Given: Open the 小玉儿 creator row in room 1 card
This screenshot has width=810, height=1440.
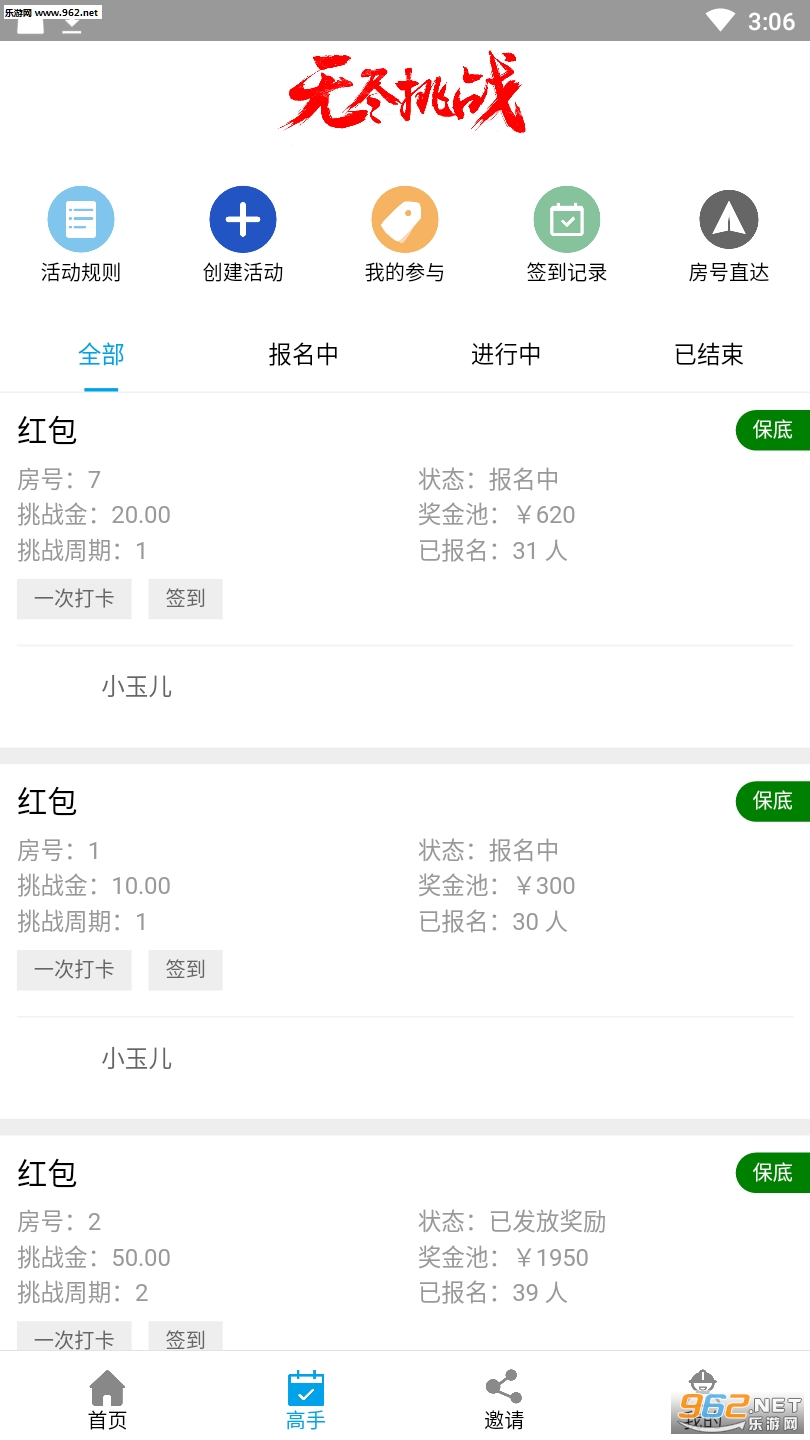Looking at the screenshot, I should click(x=137, y=1058).
